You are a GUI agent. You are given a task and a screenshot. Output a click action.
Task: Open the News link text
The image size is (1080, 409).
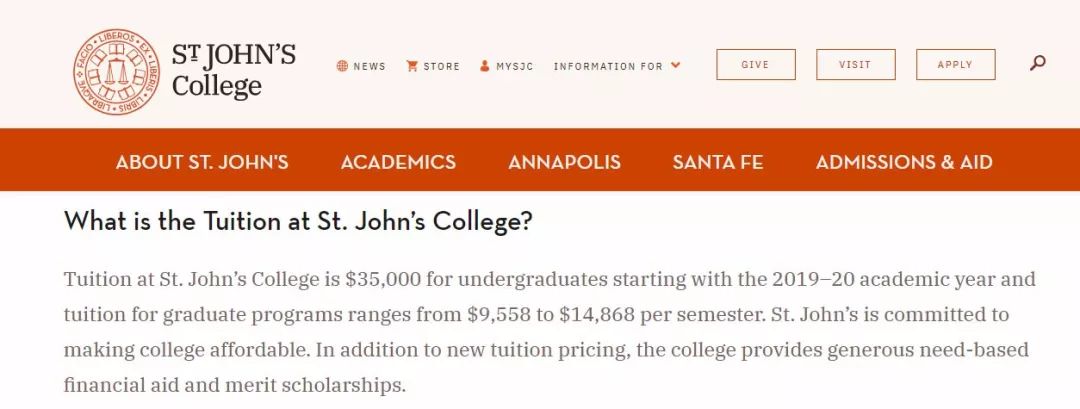(369, 66)
